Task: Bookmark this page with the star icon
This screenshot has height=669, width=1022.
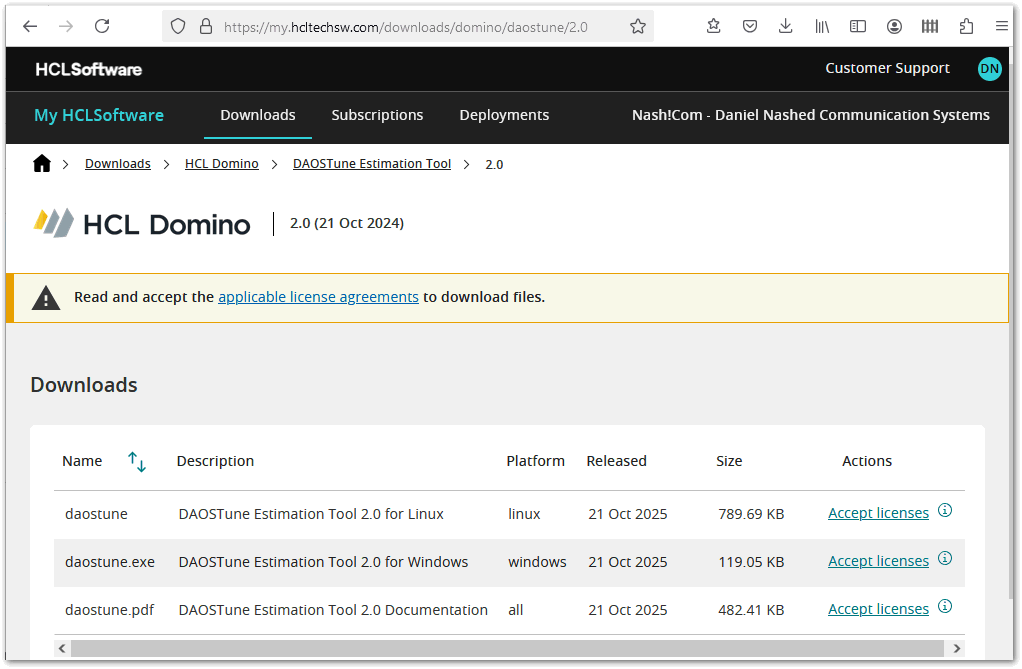Action: pyautogui.click(x=637, y=27)
